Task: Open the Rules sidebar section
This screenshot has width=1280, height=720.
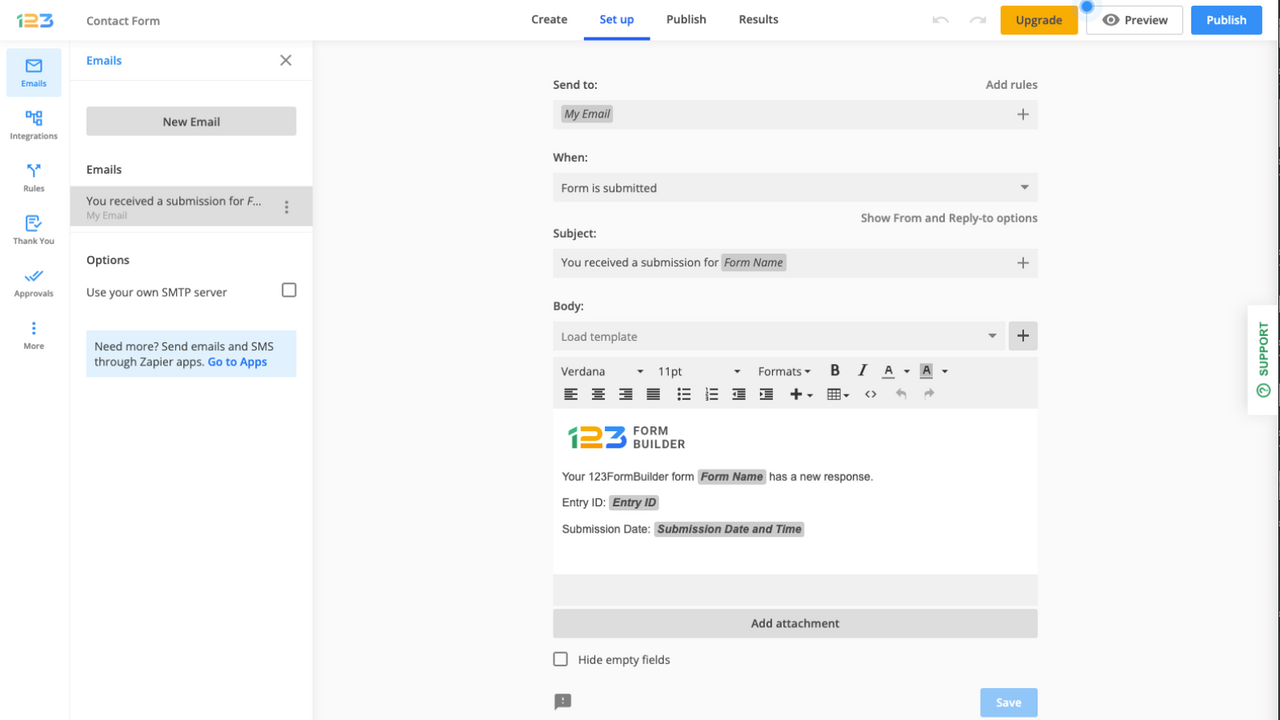Action: [34, 178]
